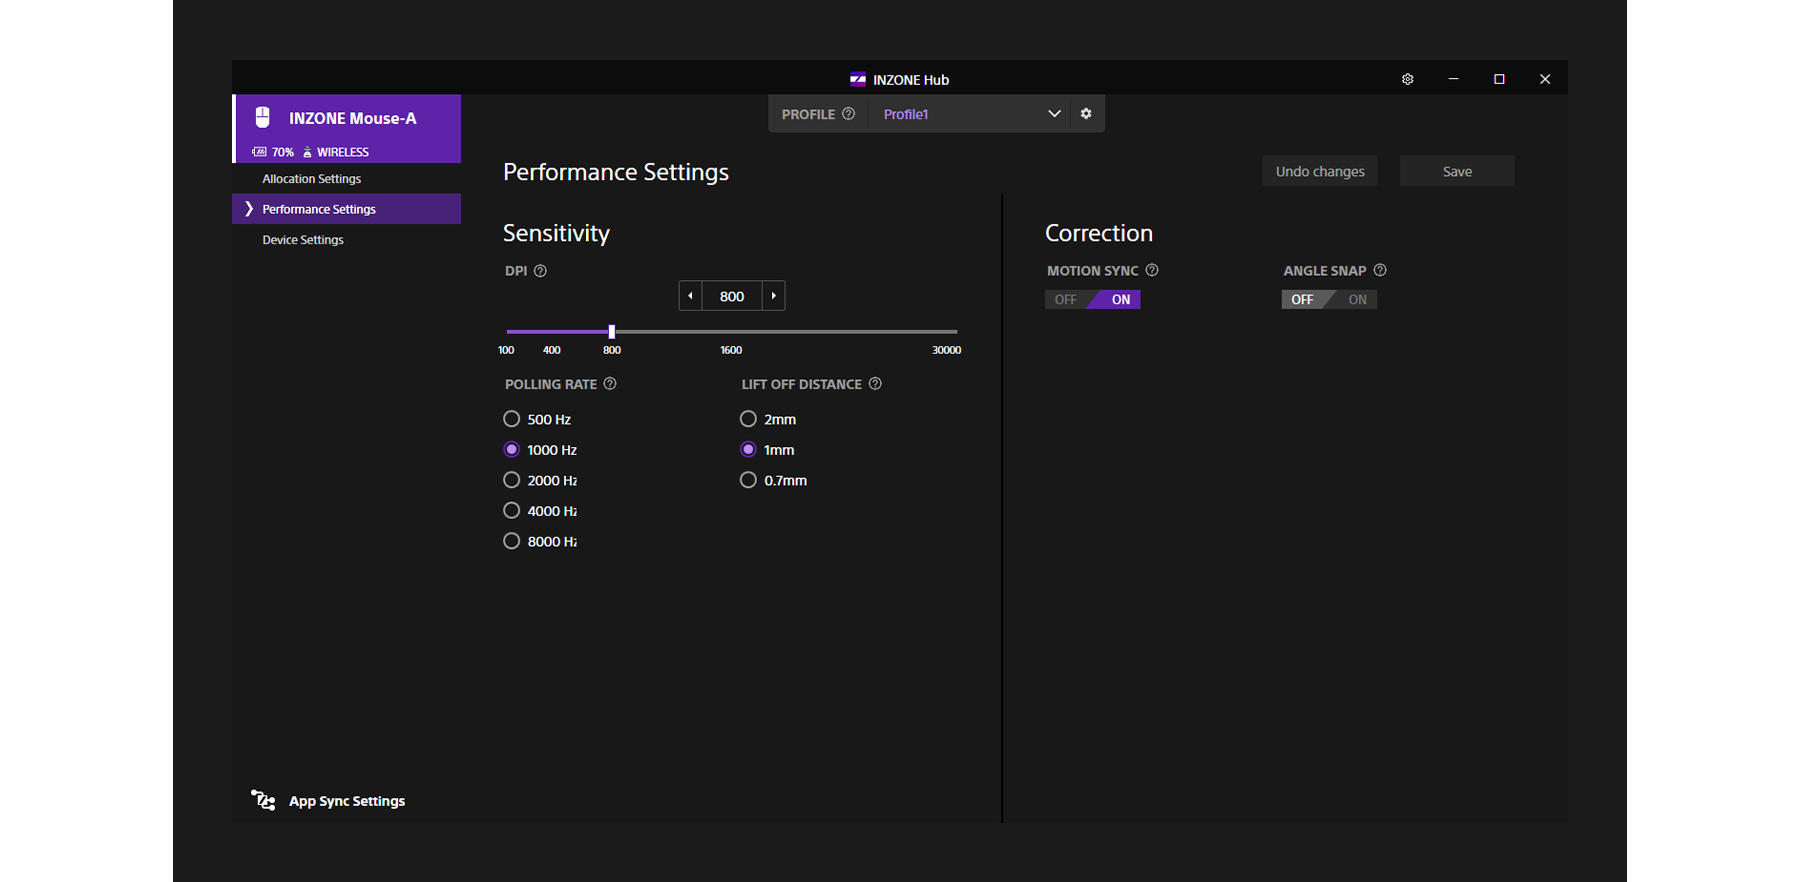Open the Profile1 dropdown

click(x=968, y=114)
